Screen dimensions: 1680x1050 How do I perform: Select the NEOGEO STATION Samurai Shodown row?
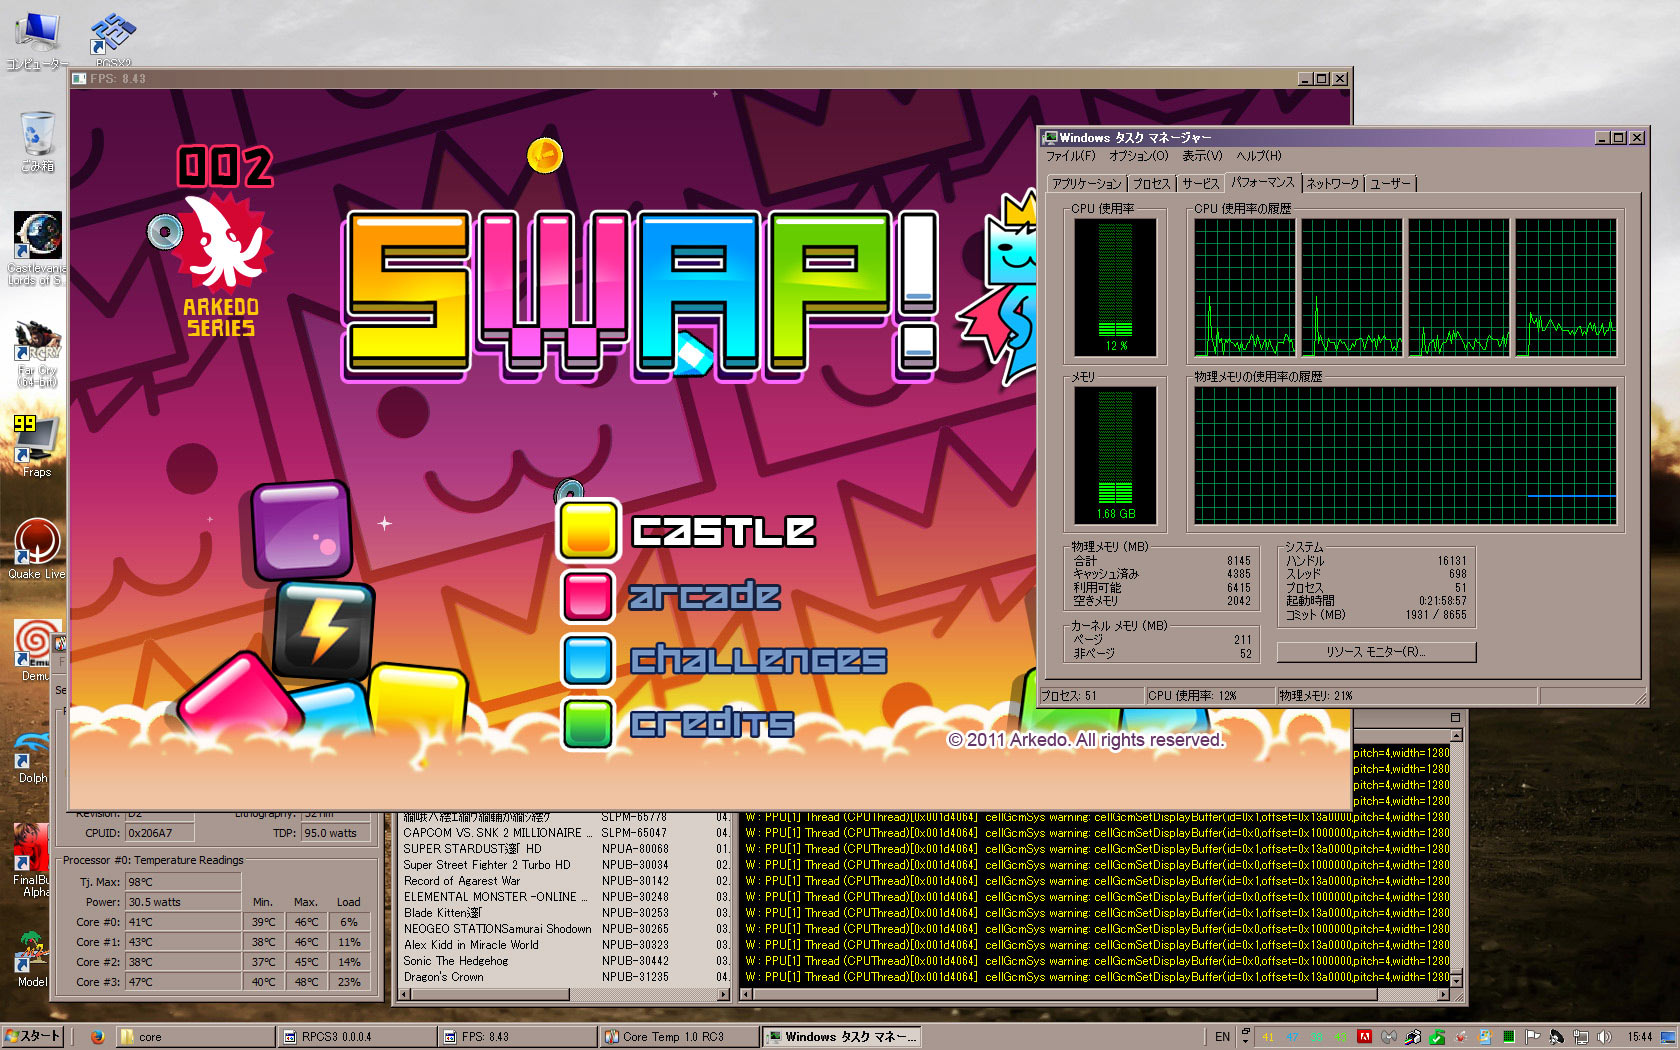565,929
